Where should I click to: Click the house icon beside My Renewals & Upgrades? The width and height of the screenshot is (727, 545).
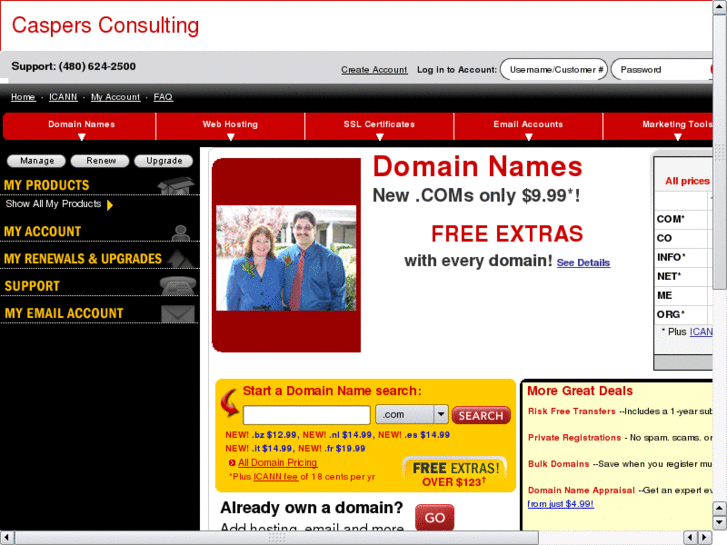[180, 259]
